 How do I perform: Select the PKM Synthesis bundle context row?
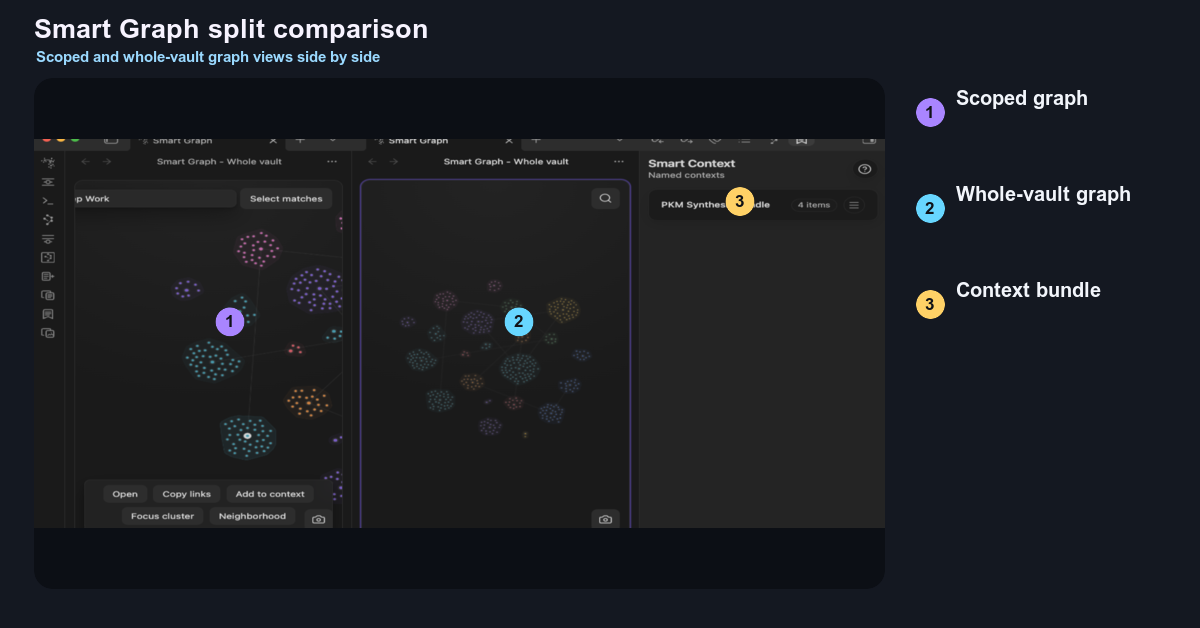point(763,205)
